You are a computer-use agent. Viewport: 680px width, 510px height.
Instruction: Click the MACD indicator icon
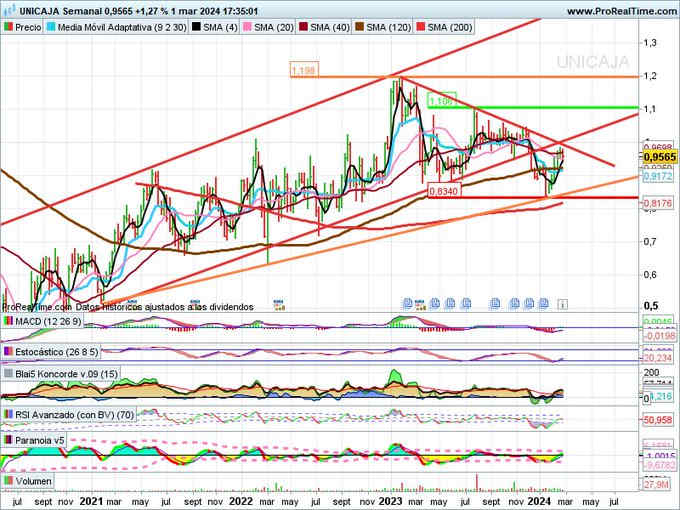tap(8, 321)
